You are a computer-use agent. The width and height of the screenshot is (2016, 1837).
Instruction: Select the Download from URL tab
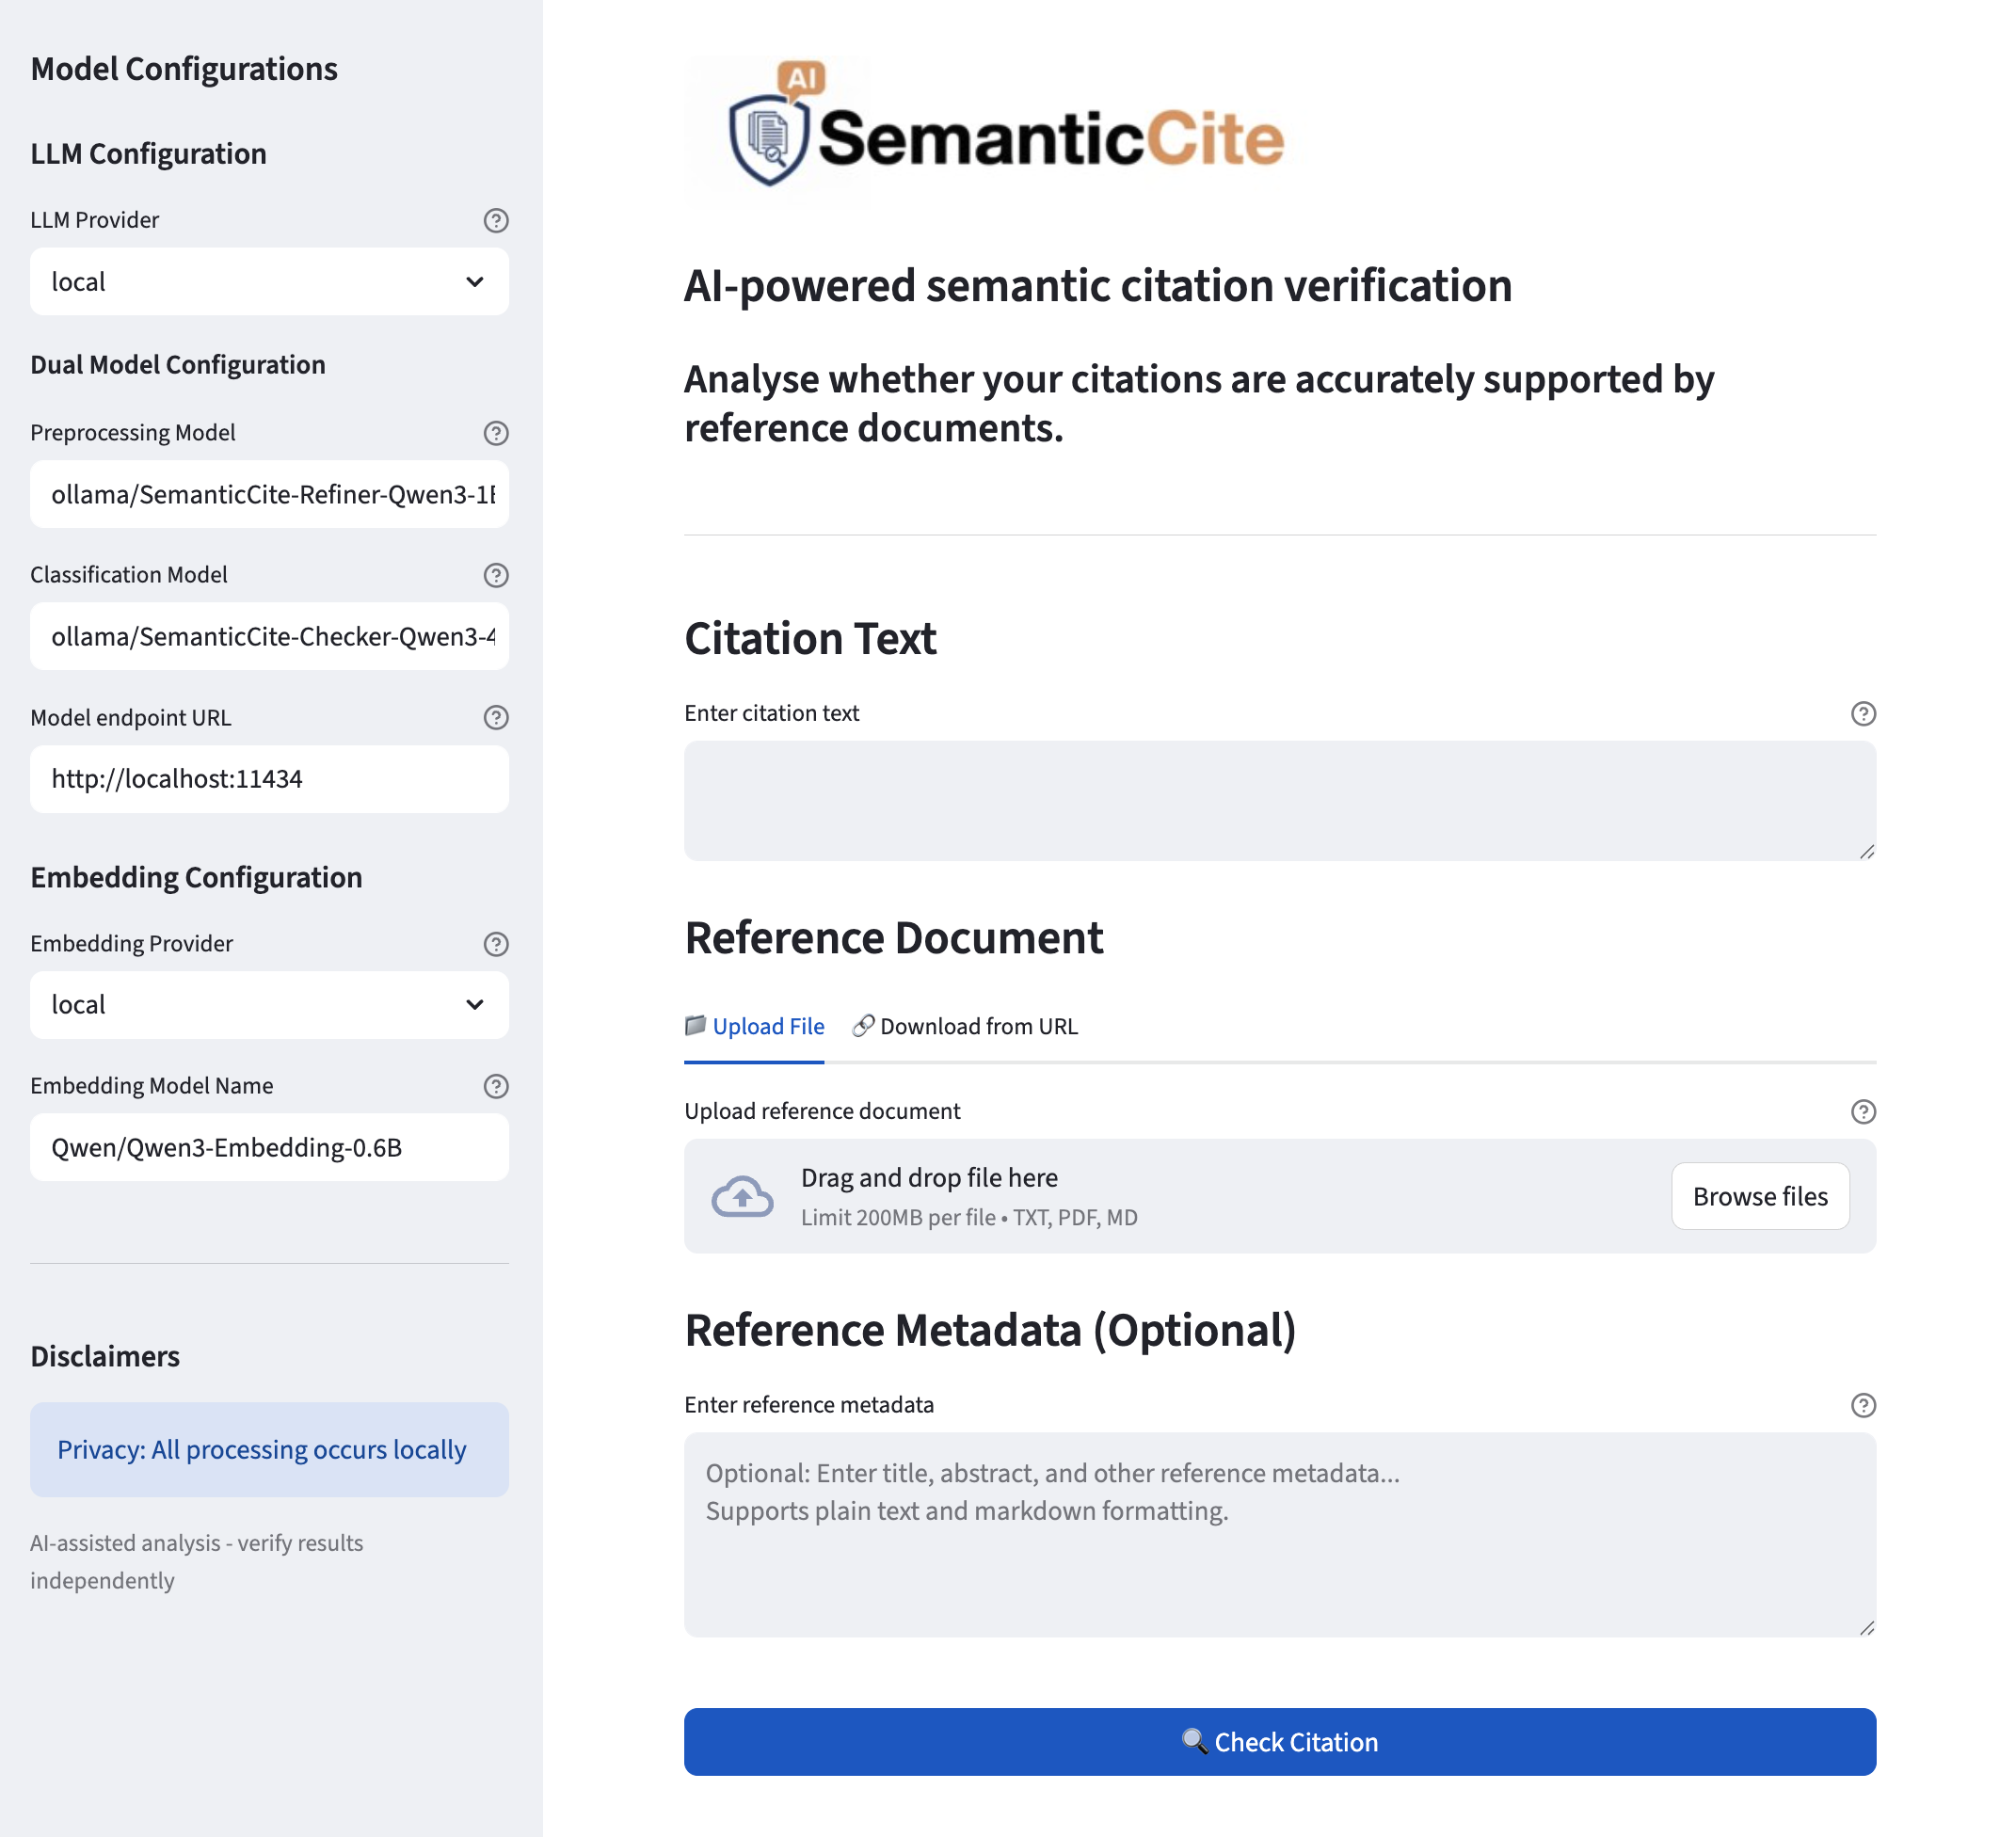tap(965, 1027)
